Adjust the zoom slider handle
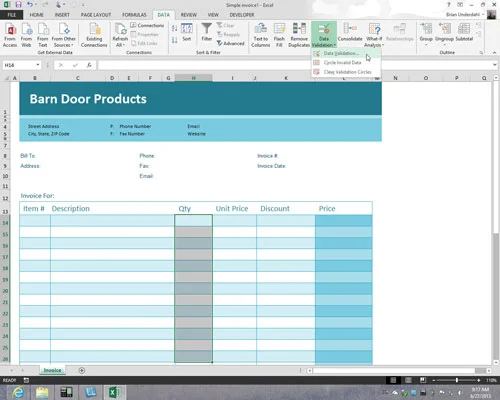 (457, 380)
